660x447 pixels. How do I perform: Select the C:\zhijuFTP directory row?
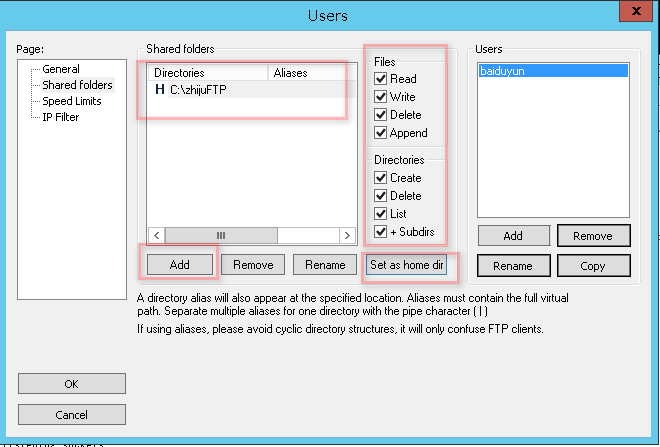[x=253, y=90]
